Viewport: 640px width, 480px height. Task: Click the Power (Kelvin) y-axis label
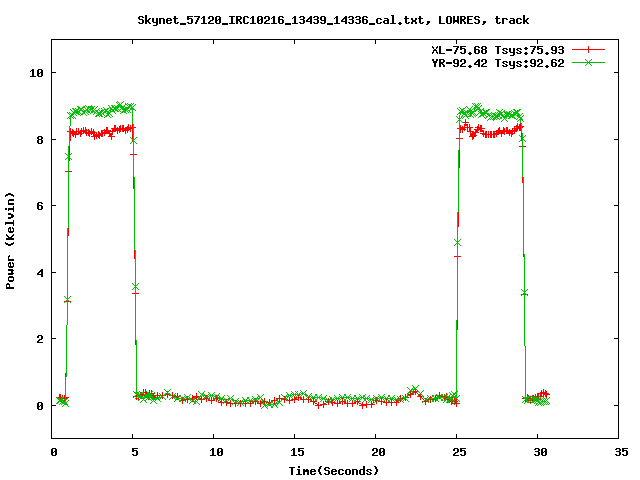[10, 241]
